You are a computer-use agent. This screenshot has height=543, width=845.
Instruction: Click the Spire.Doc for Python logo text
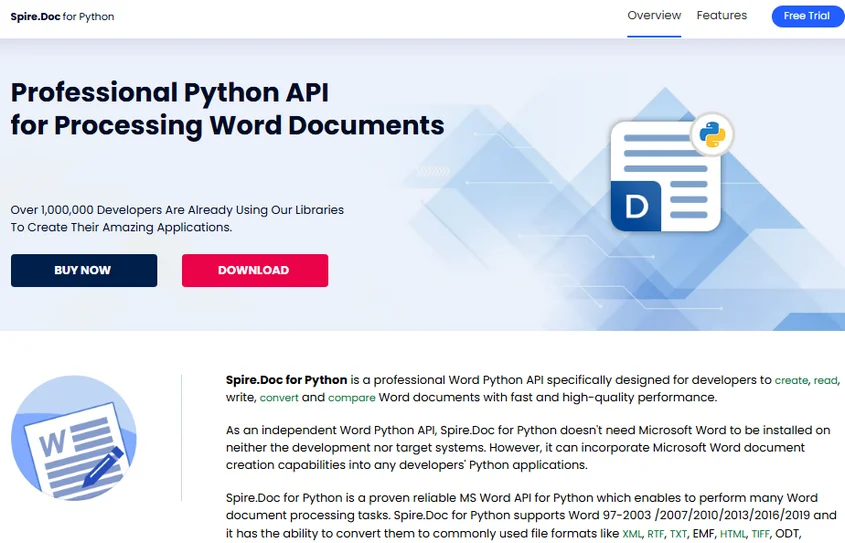tap(62, 17)
